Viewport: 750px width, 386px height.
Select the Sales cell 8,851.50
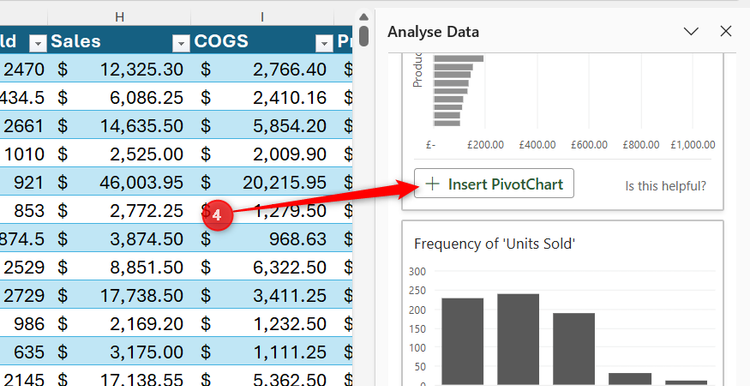point(119,267)
